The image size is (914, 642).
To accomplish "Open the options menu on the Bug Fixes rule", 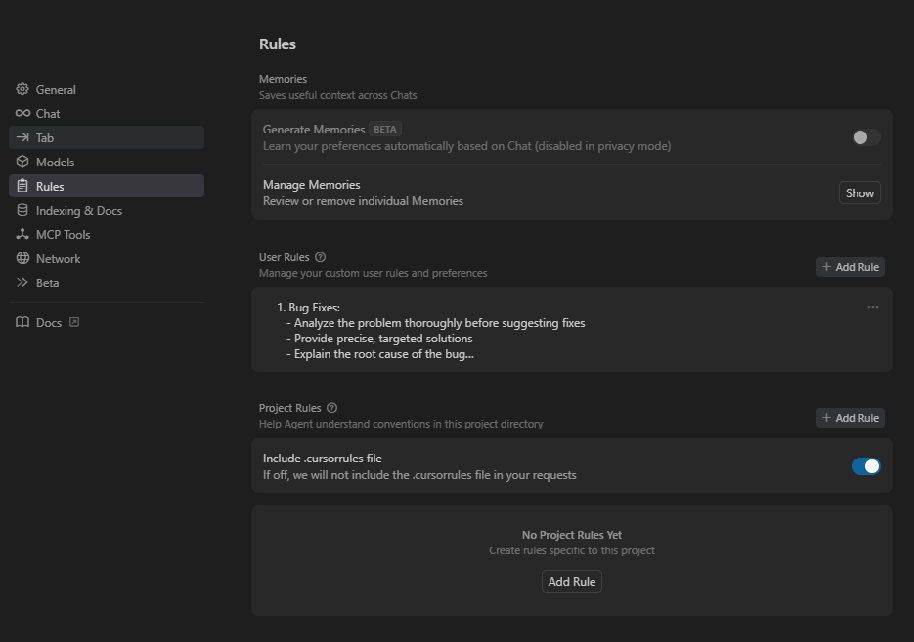I will point(872,306).
